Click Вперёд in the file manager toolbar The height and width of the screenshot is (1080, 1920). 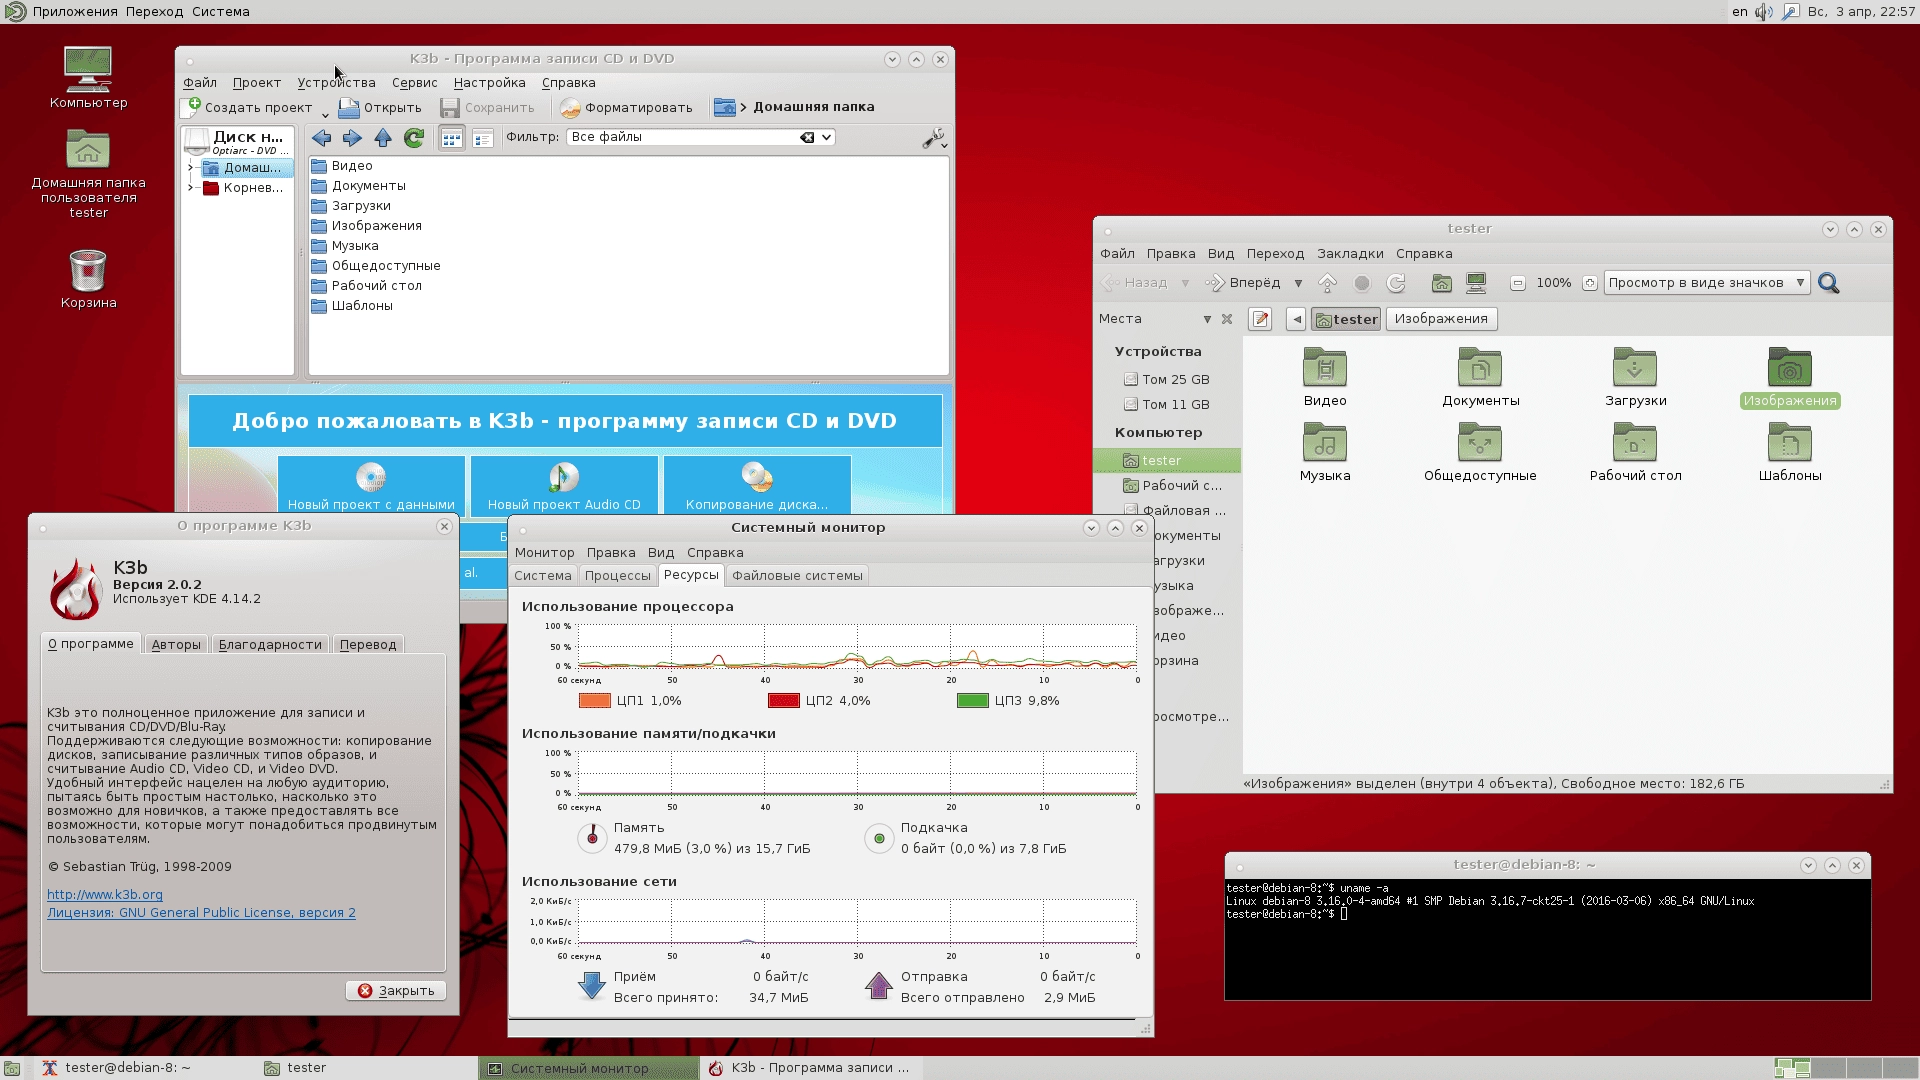click(x=1244, y=283)
